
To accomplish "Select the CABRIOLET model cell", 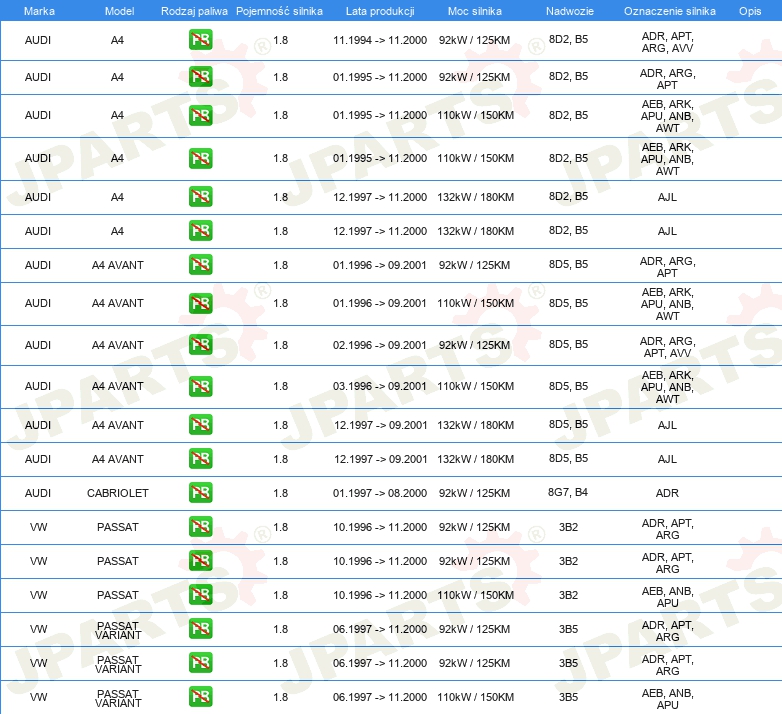I will [118, 493].
